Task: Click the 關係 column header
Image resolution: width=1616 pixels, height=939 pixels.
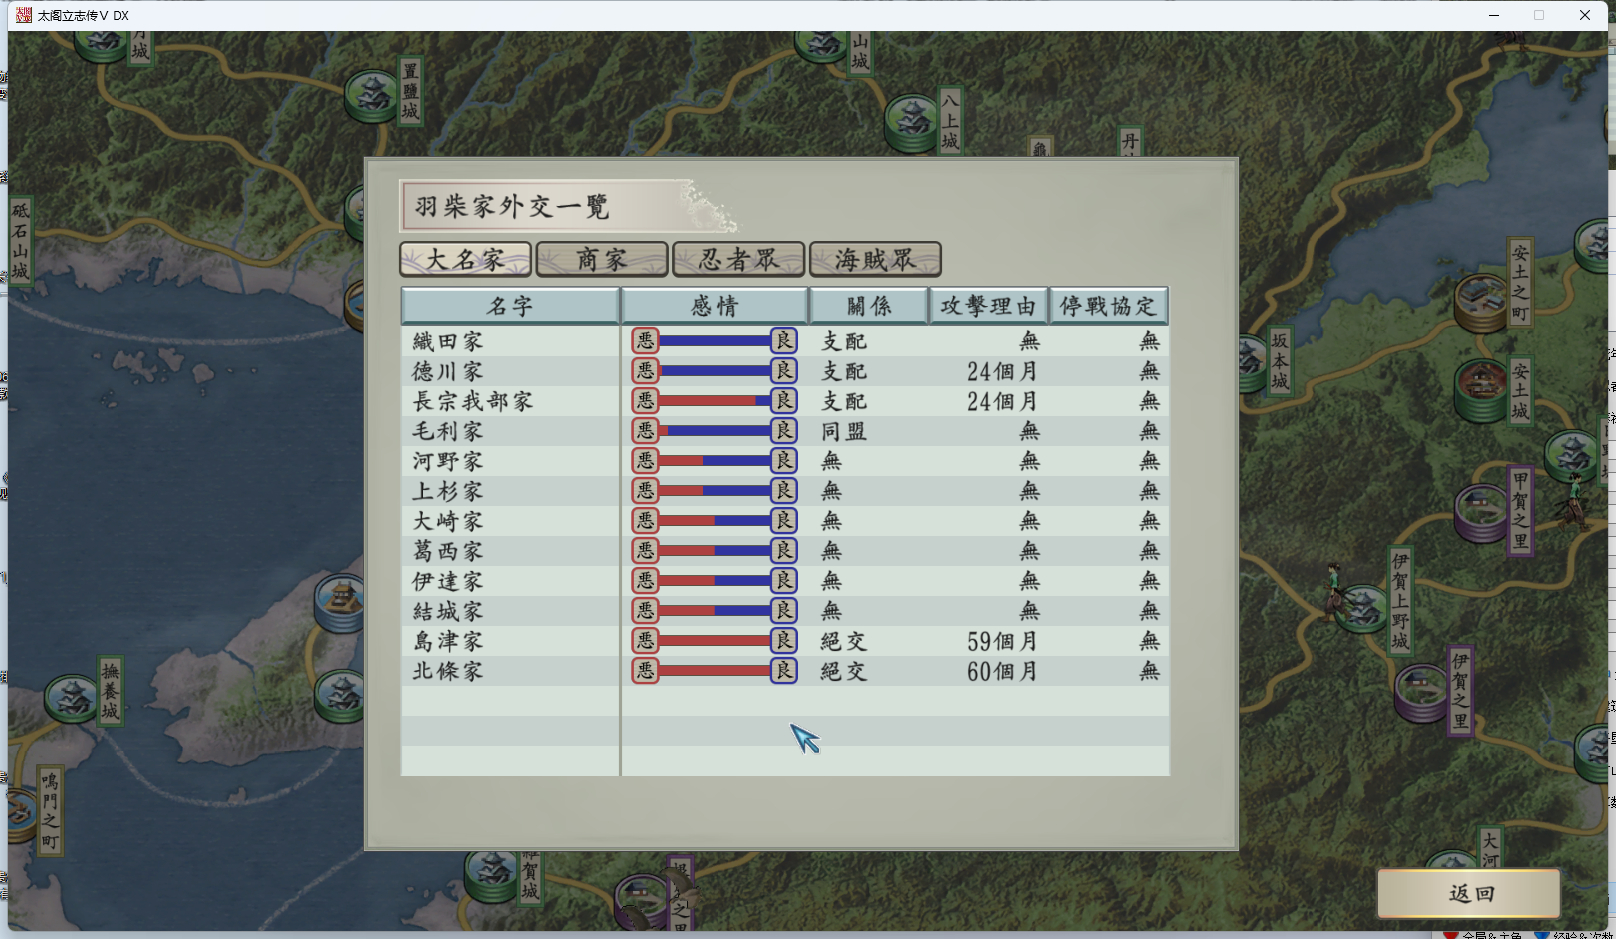Action: tap(869, 306)
